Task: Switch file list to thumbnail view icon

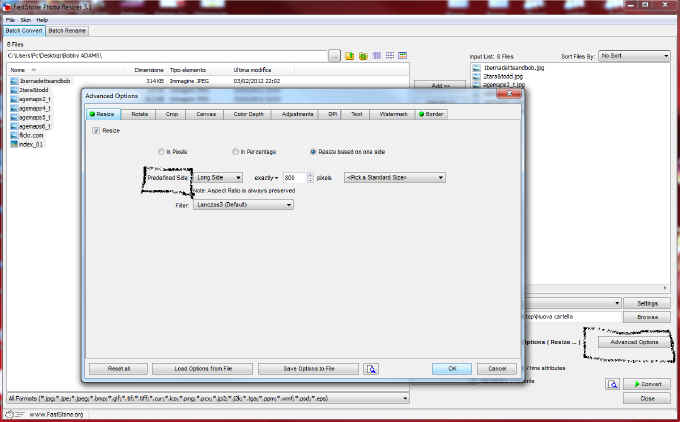Action: [x=377, y=56]
